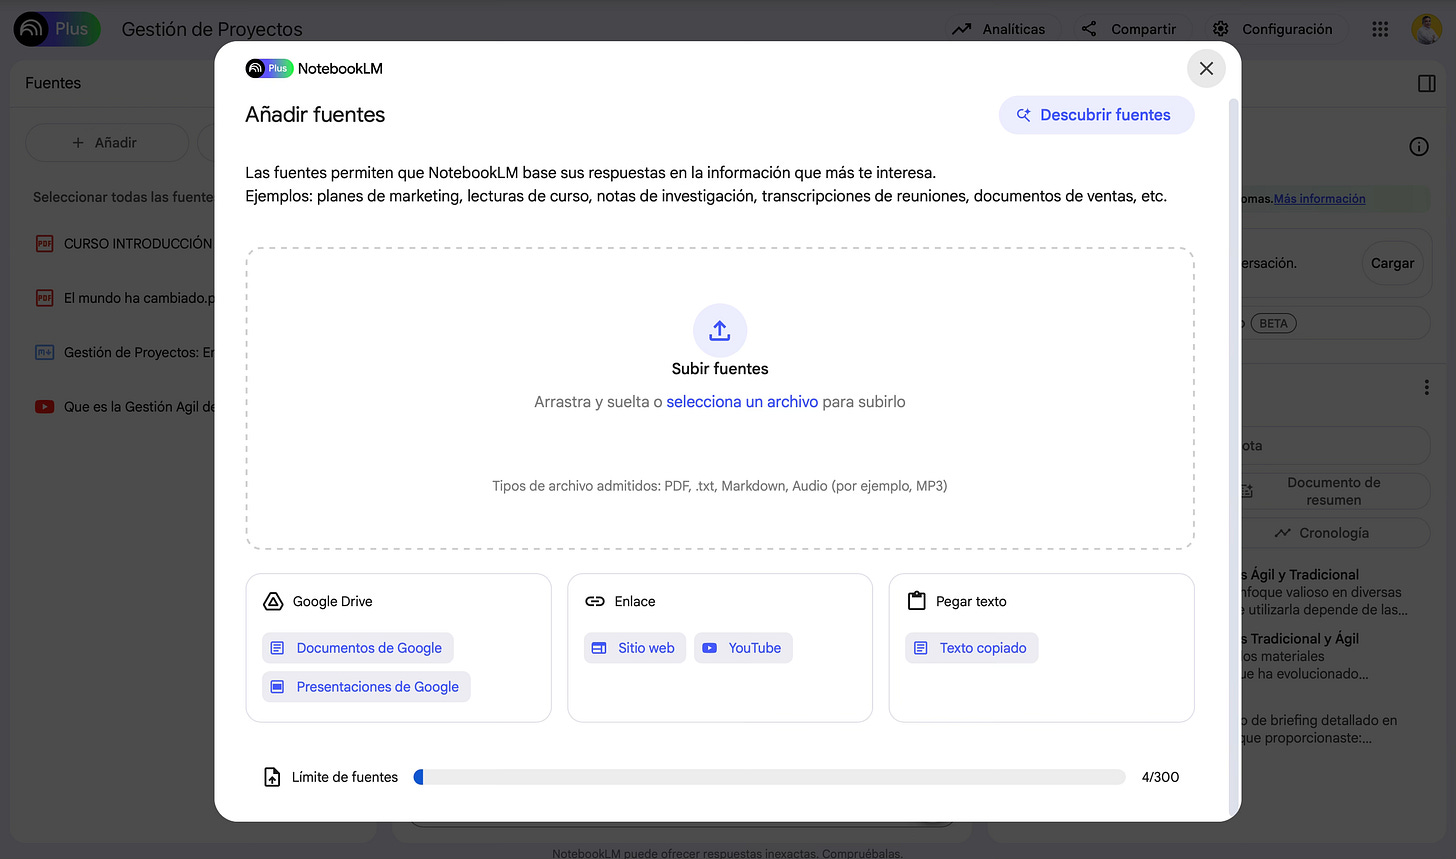This screenshot has height=859, width=1456.
Task: Click the YouTube play icon in Enlace card
Action: click(x=709, y=648)
